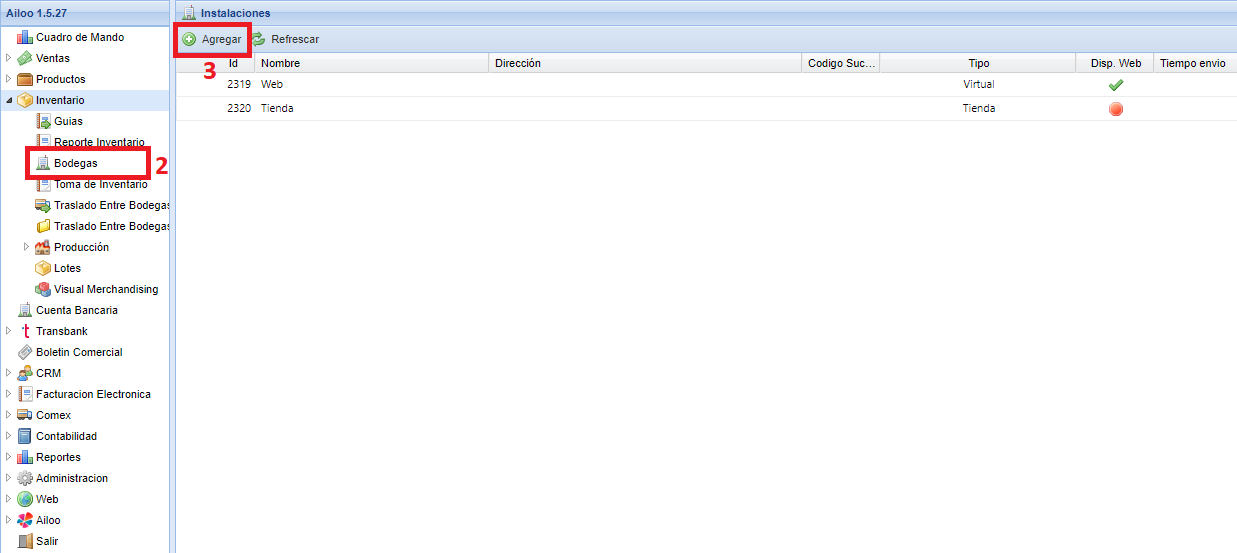Click the Refrescar arrows icon
This screenshot has height=553, width=1237.
[258, 39]
